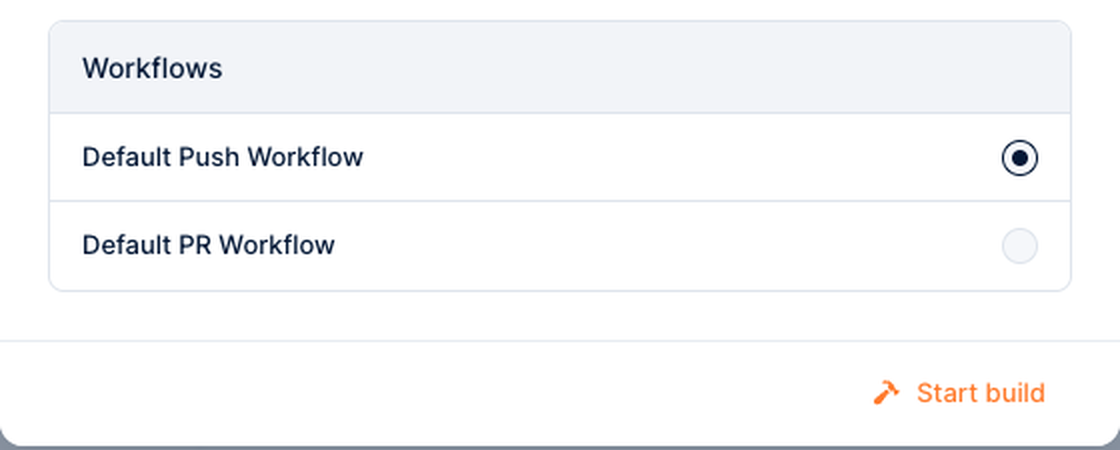Start the build using the orange hammer

(886, 393)
